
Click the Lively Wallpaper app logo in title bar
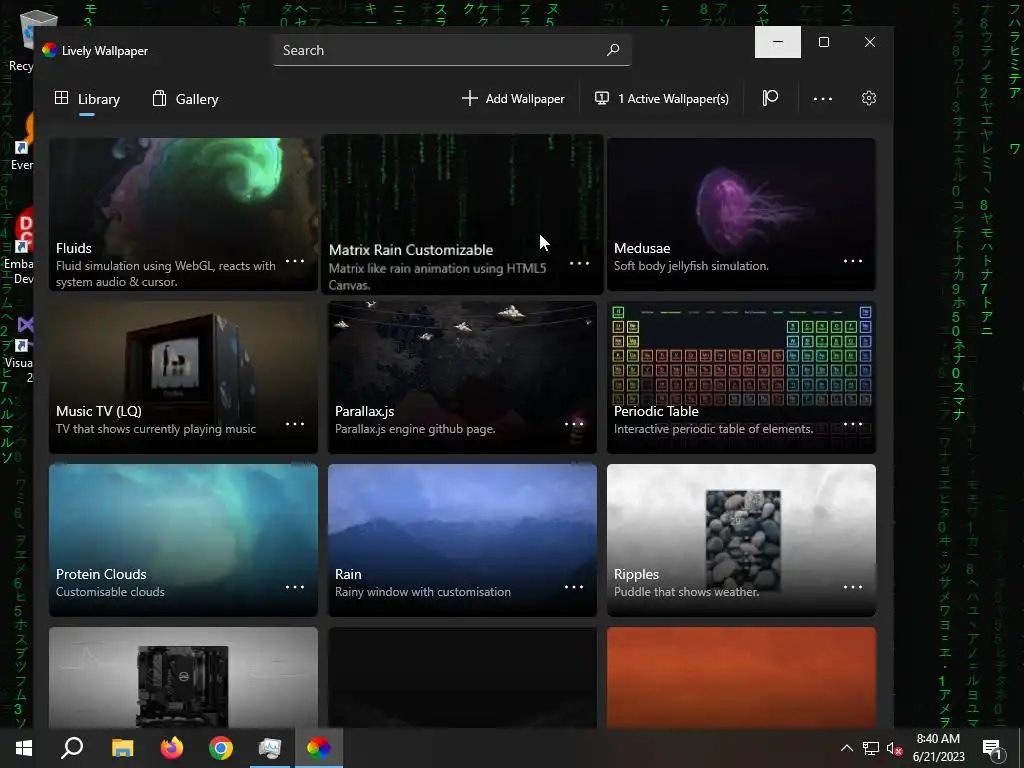(50, 50)
